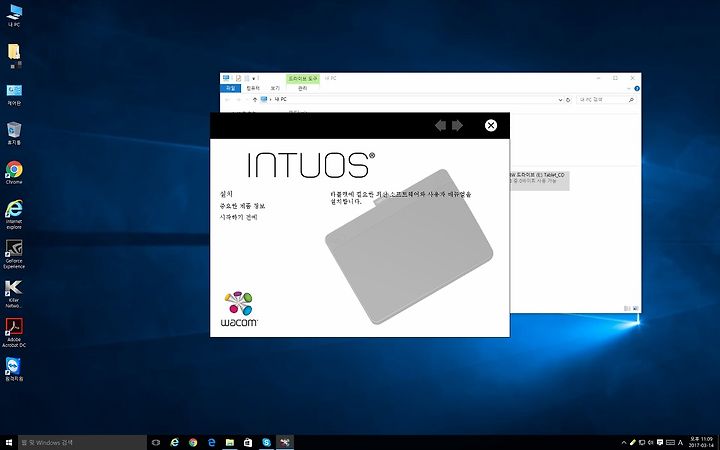The height and width of the screenshot is (450, 720).
Task: Open the Internet Explorer desktop shortcut
Action: click(14, 214)
